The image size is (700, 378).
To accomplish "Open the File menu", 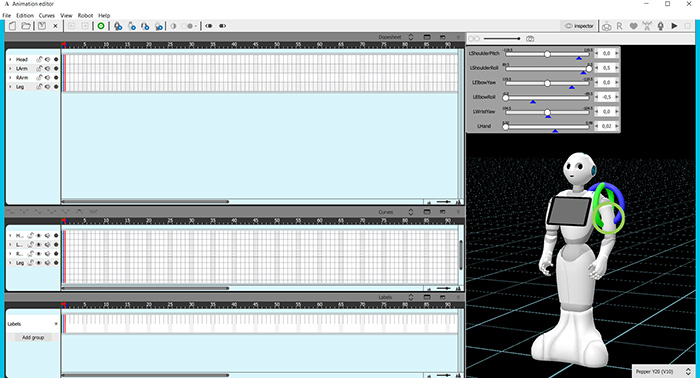I will tap(6, 15).
